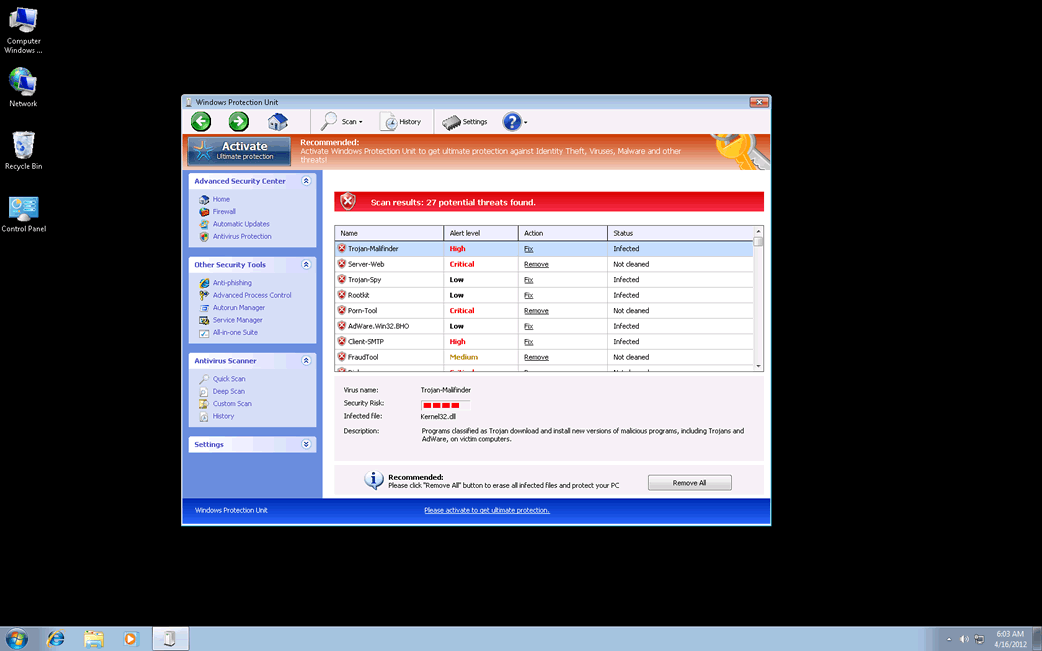Open Settings from the toolbar
The width and height of the screenshot is (1042, 651).
[x=465, y=122]
